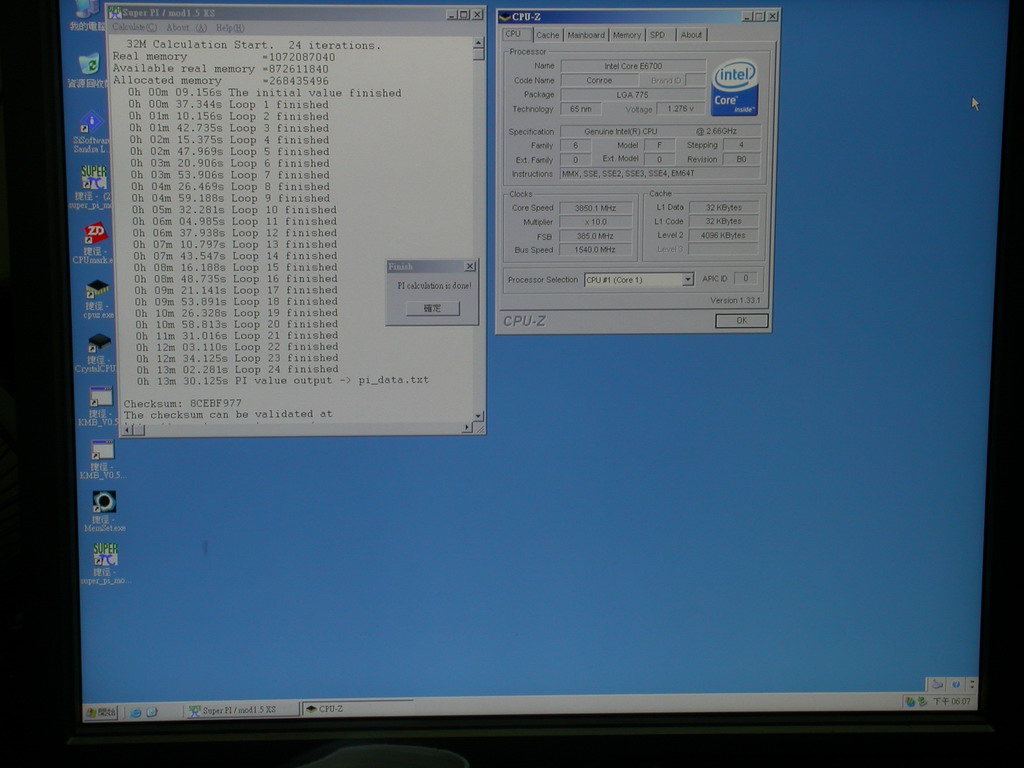Image resolution: width=1024 pixels, height=768 pixels.
Task: Click the Super PI vertical scrollbar down arrow
Action: point(479,415)
